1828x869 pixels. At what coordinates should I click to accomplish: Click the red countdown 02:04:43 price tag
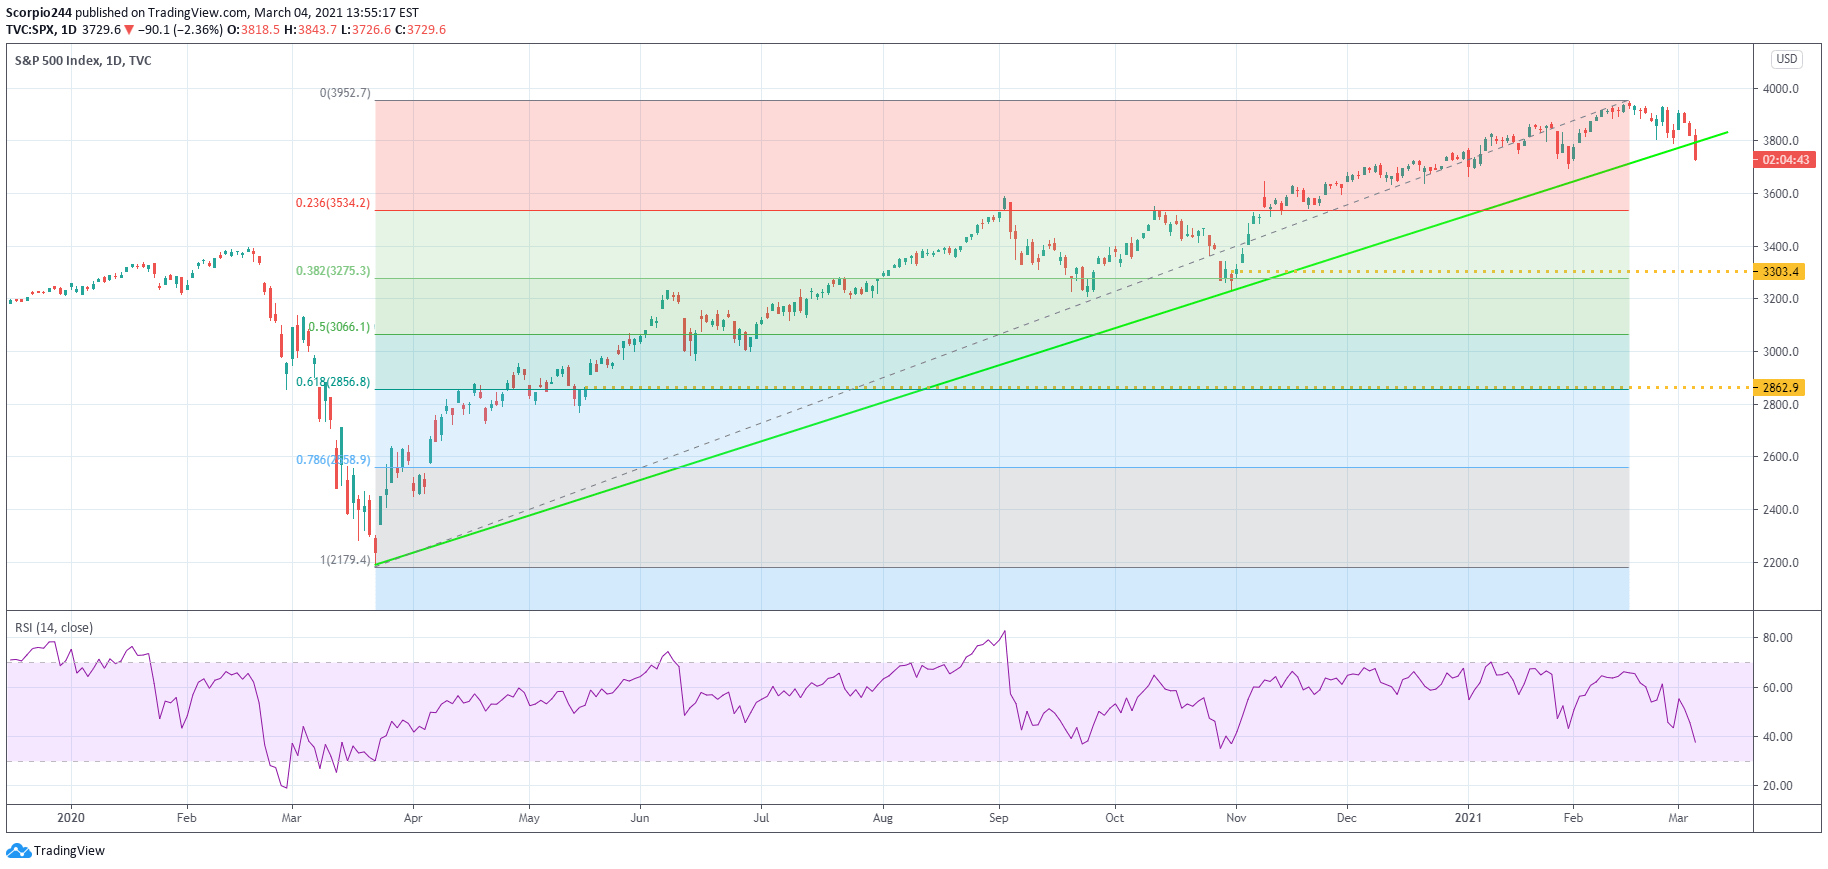1785,160
